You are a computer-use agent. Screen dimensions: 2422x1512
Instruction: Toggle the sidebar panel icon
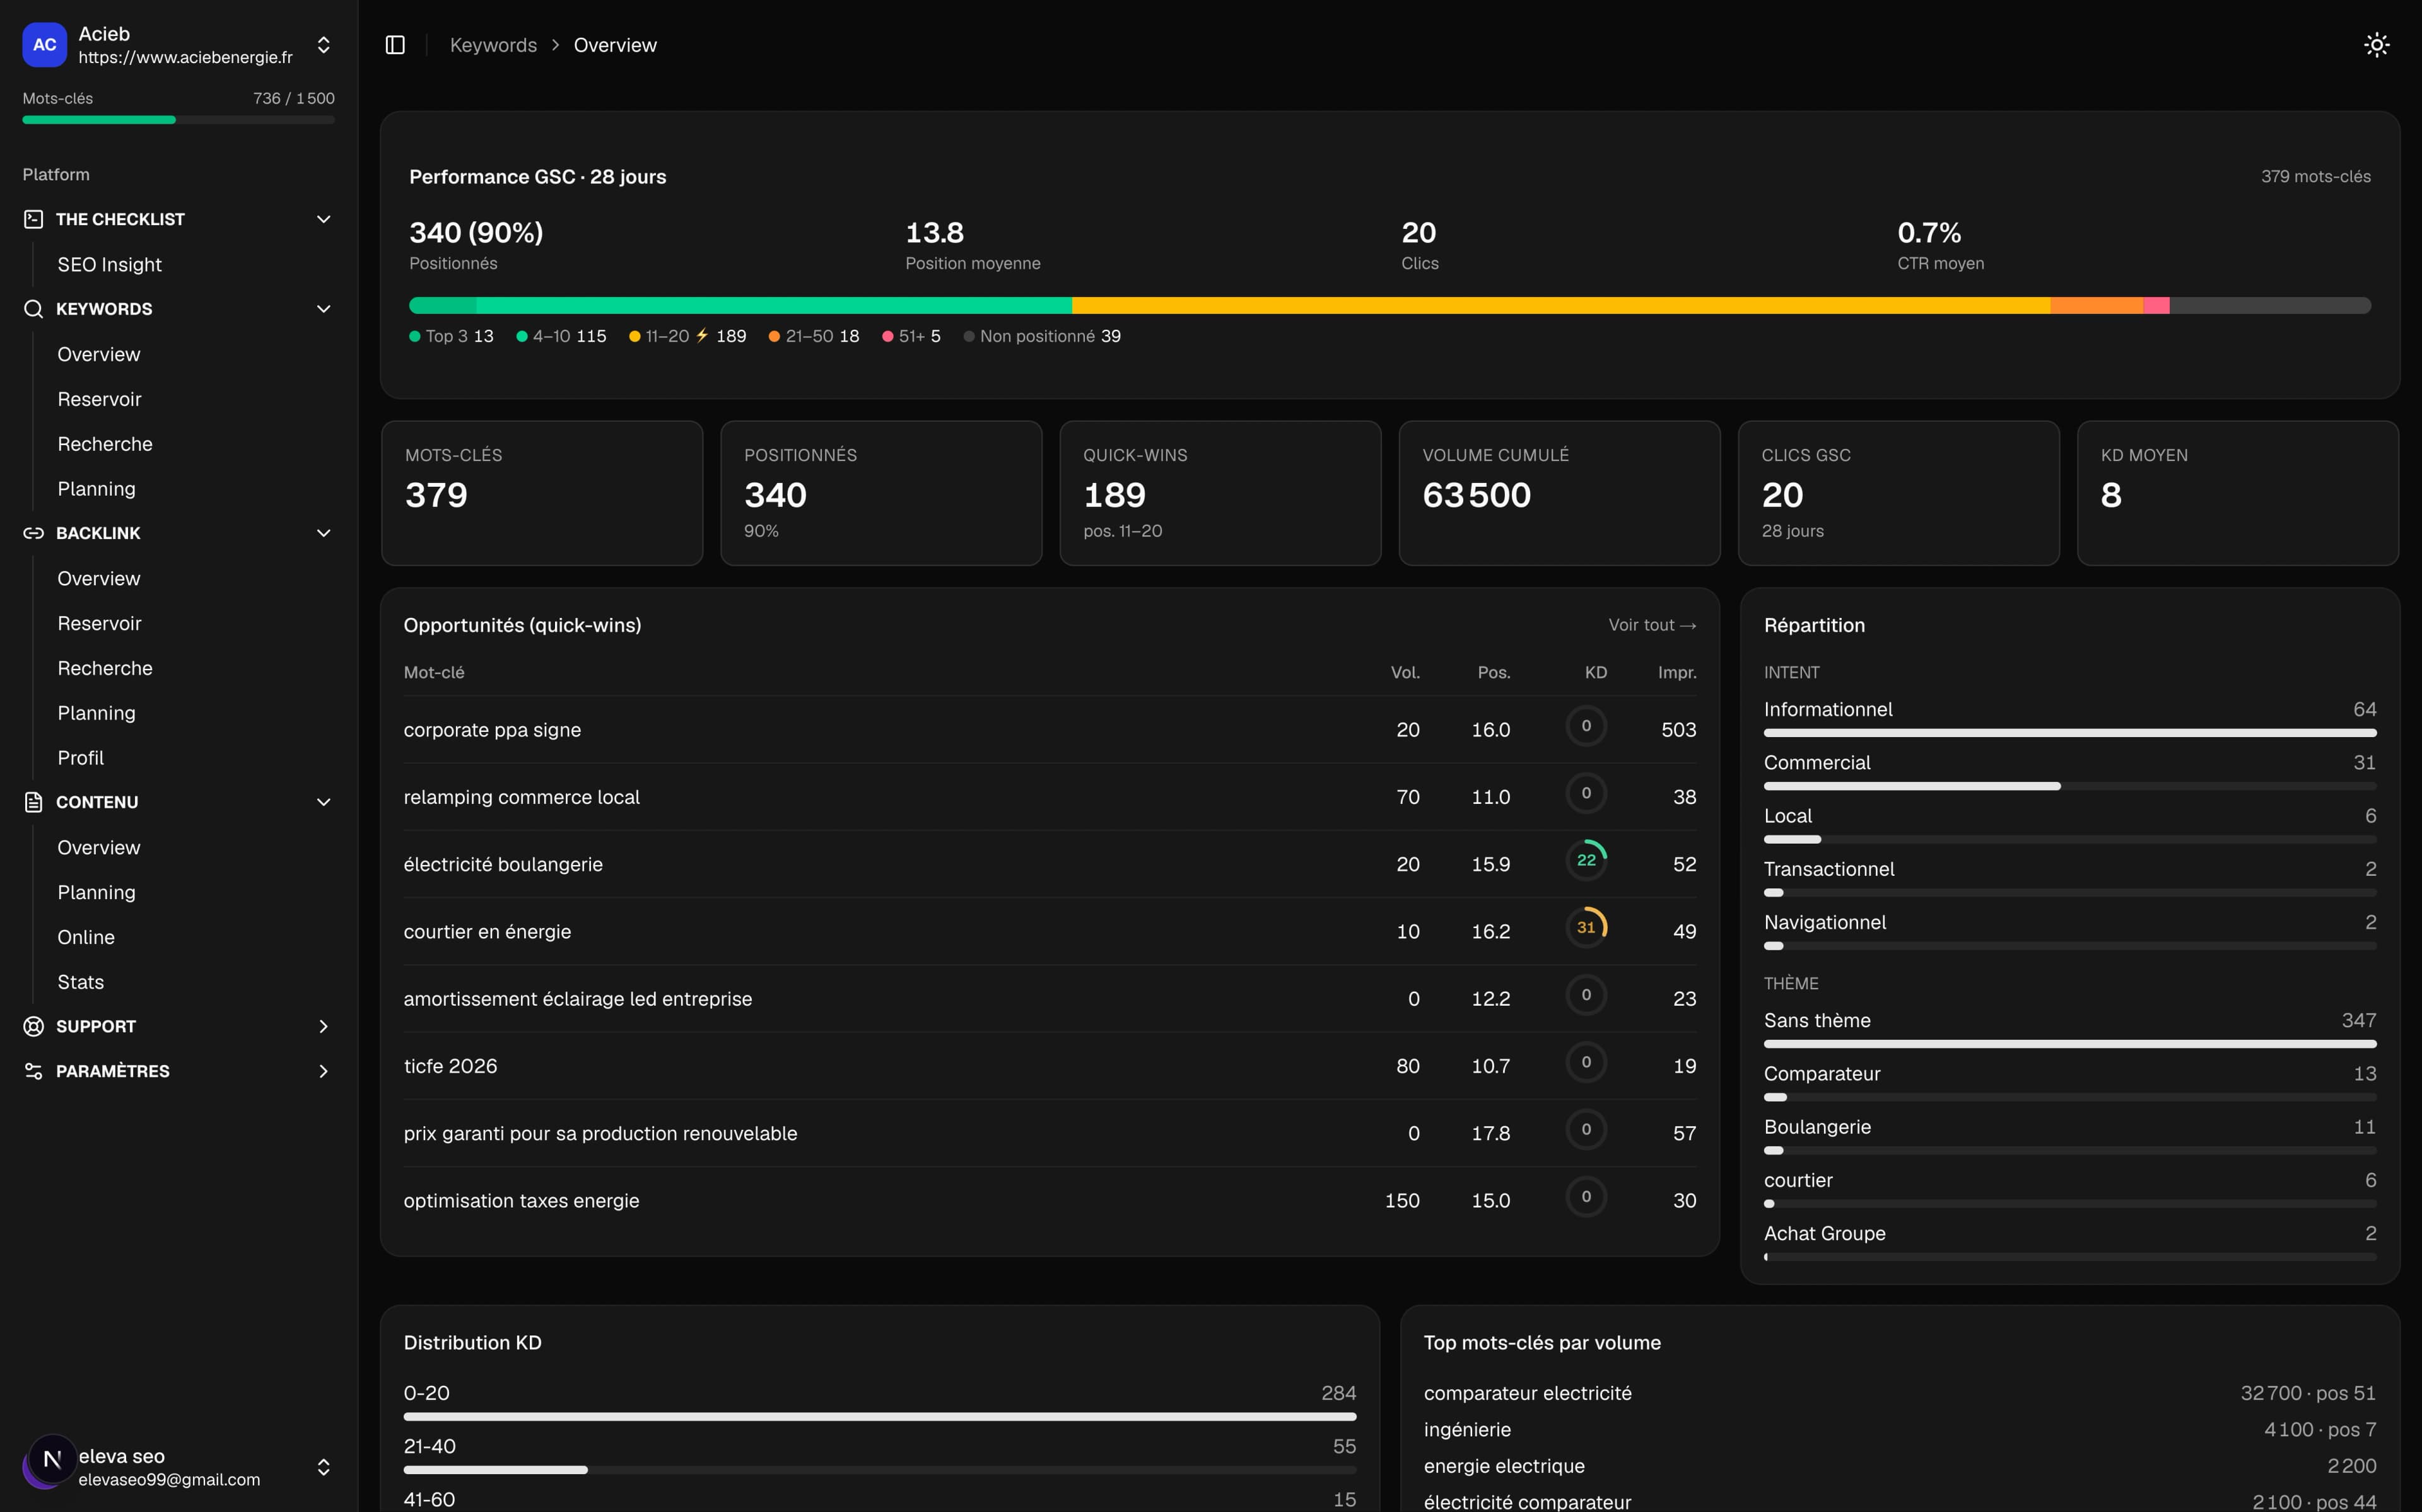pyautogui.click(x=395, y=45)
